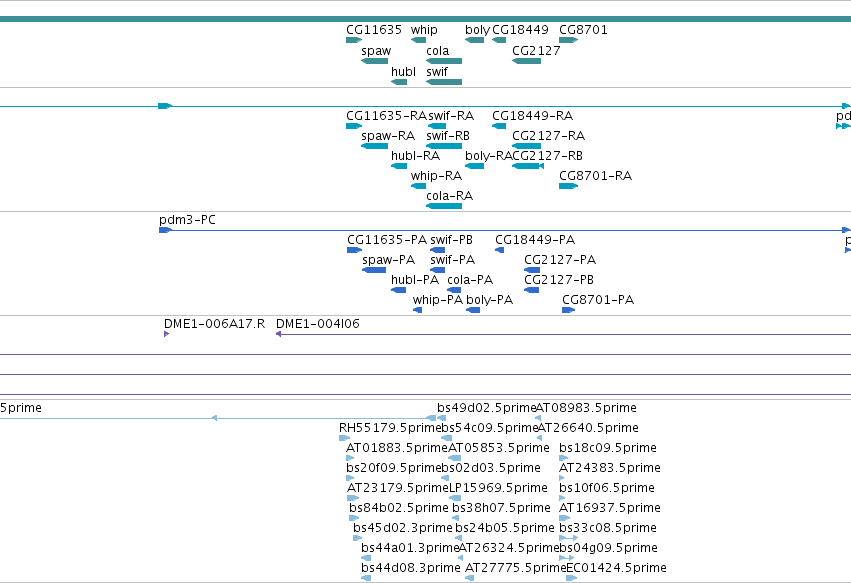Select the bs20f09.5prime EST

[x=350, y=478]
